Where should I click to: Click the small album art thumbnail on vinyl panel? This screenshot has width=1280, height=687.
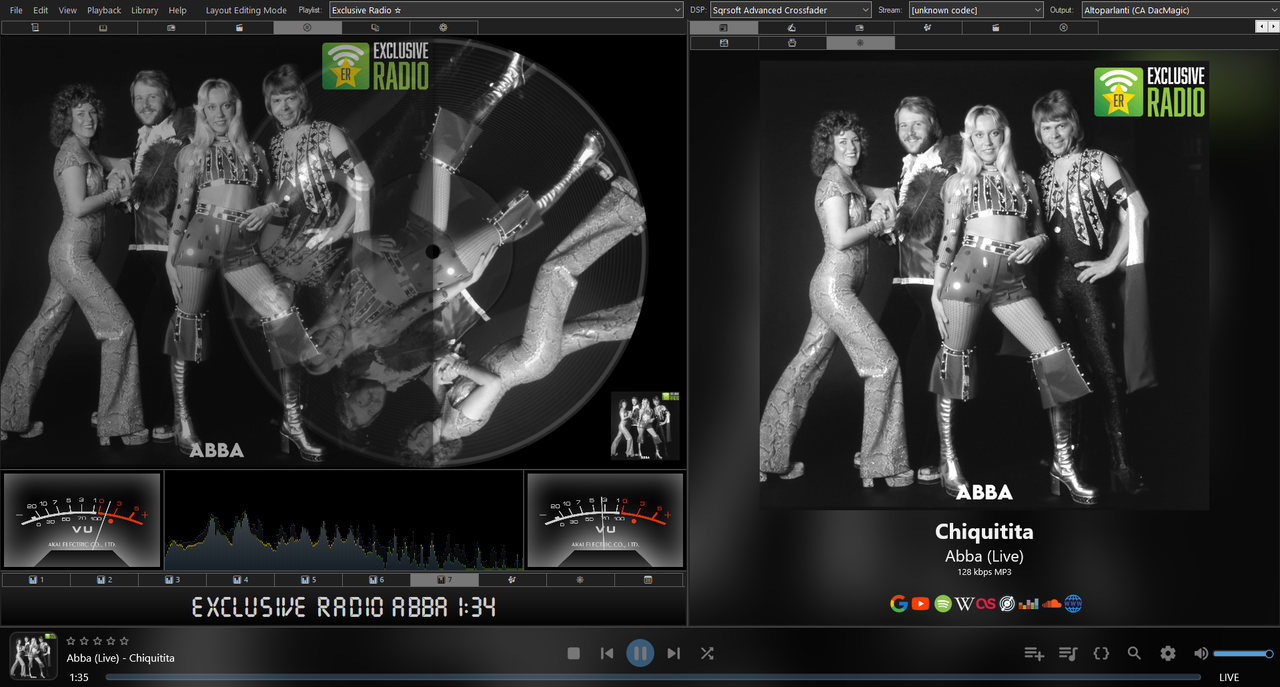(x=645, y=425)
